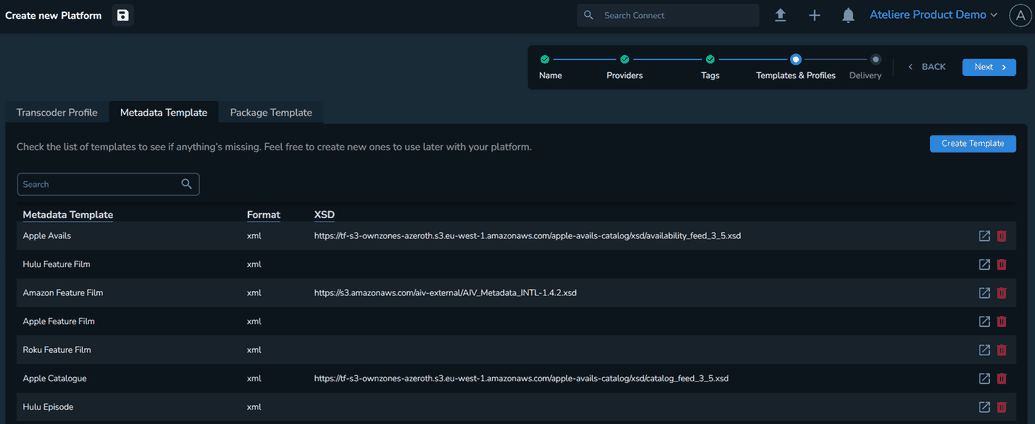
Task: Delete the Apple Avails template
Action: tap(1001, 236)
